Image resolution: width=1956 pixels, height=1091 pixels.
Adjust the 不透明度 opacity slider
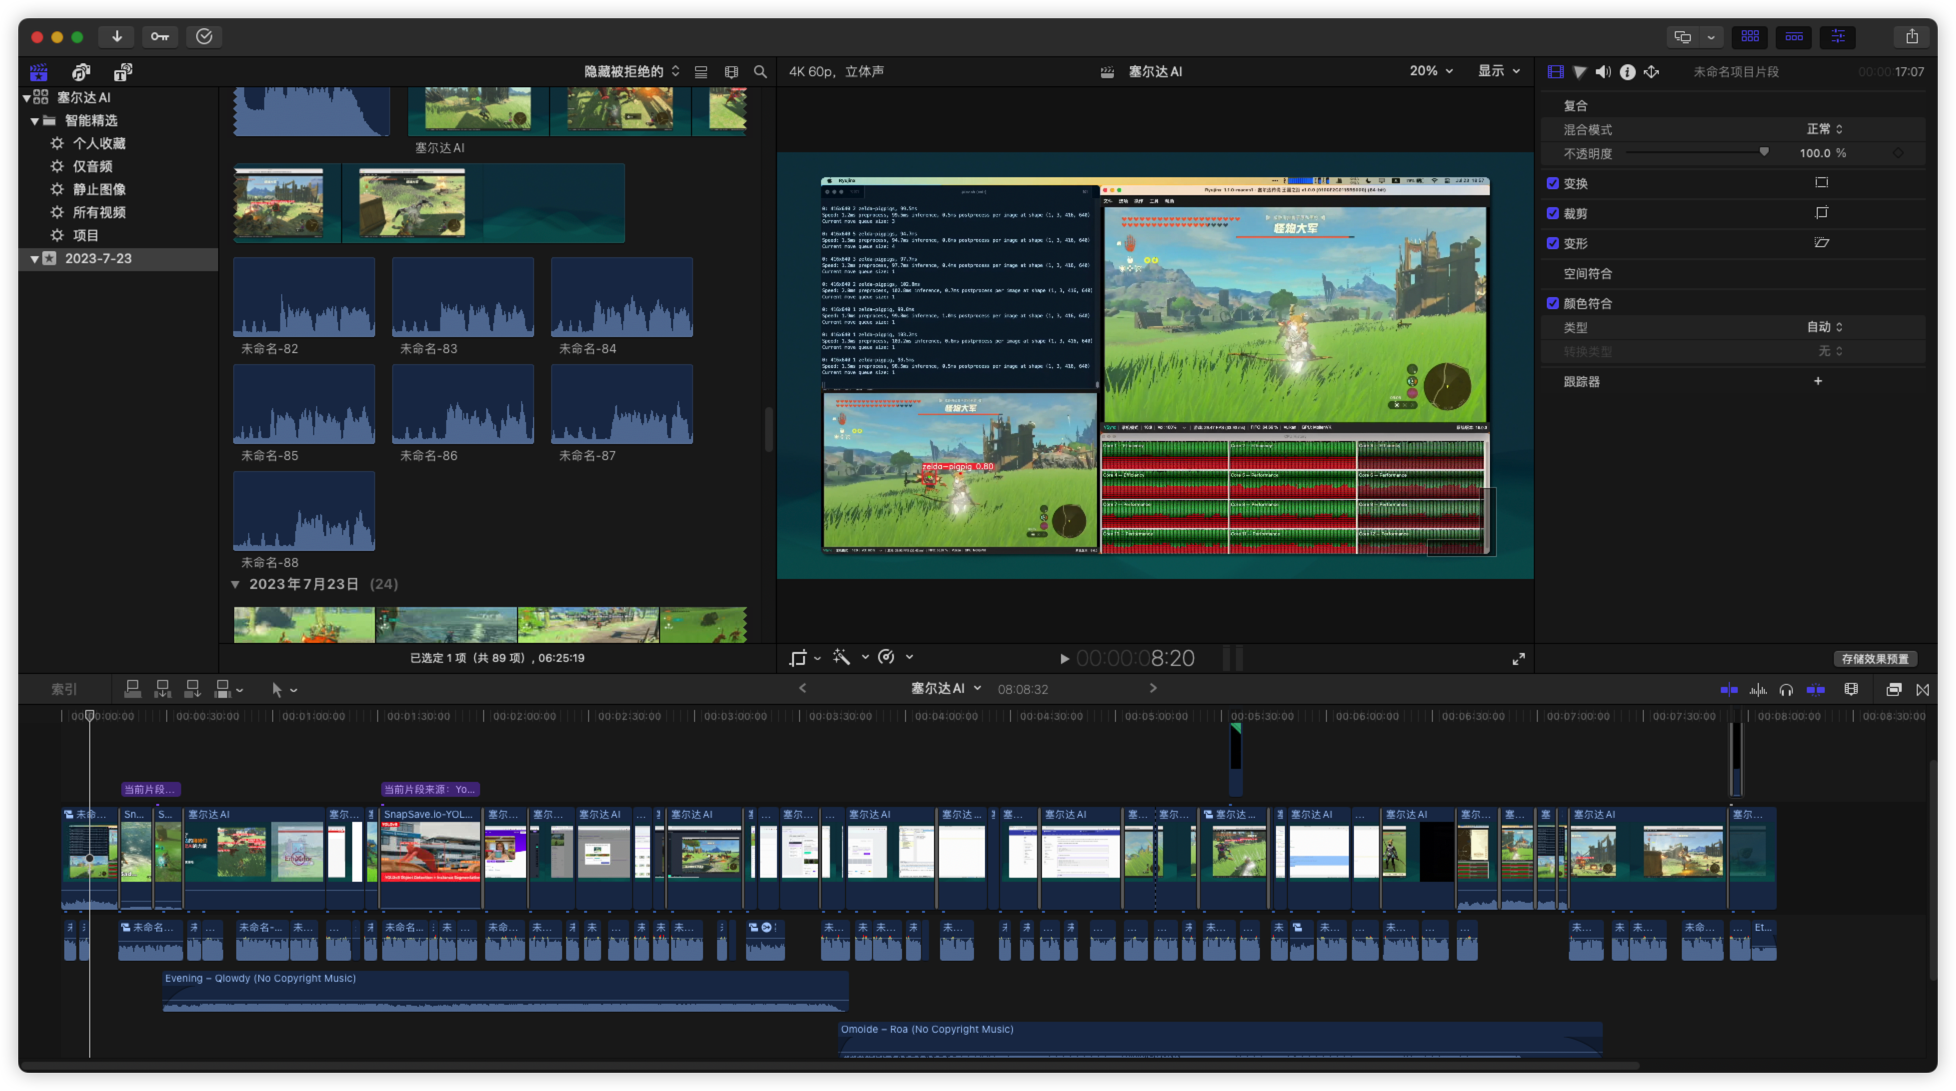[x=1764, y=152]
